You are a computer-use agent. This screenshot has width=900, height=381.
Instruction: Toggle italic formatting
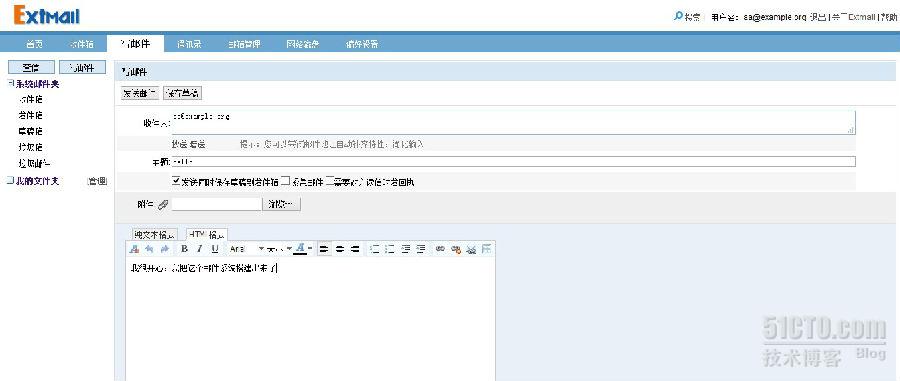coord(199,249)
